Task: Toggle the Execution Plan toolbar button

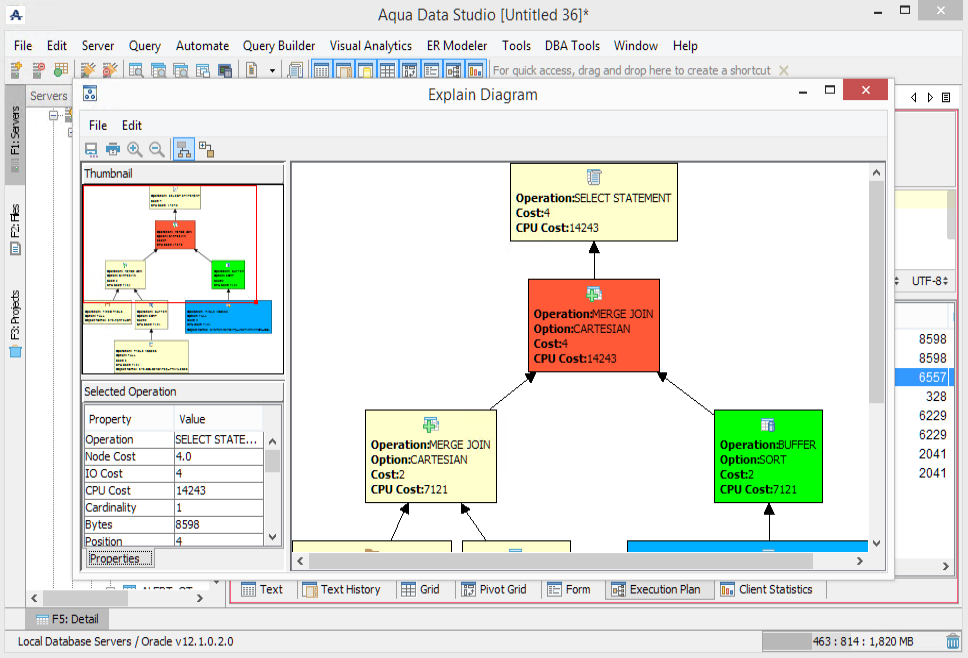Action: pos(454,70)
